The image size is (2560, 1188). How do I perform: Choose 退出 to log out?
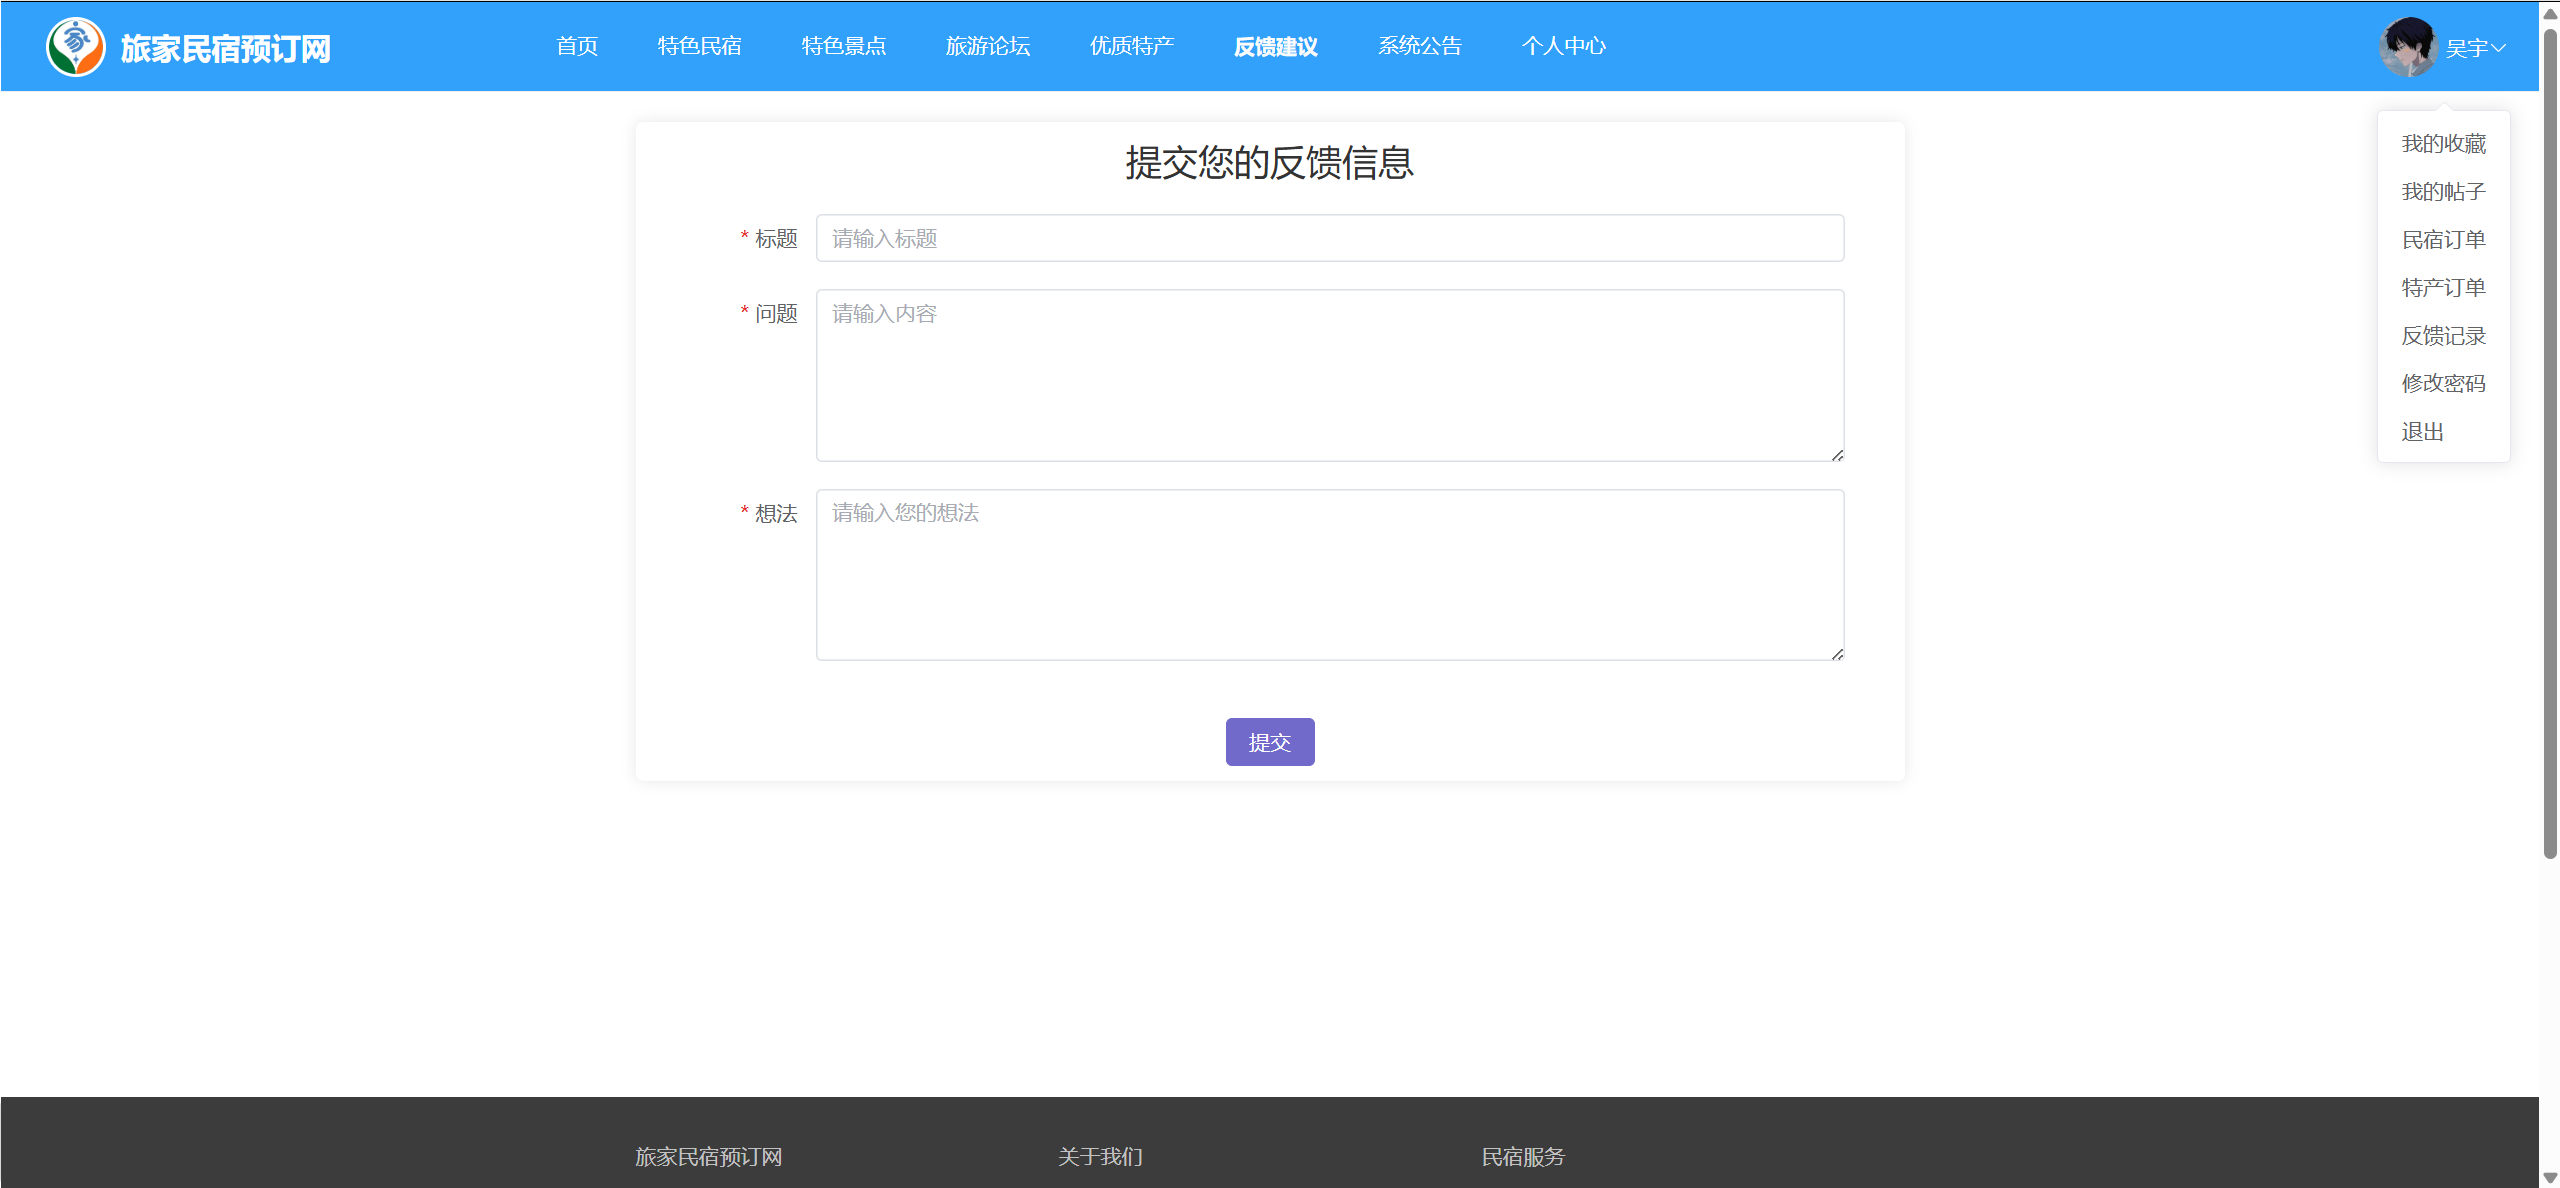pos(2422,432)
